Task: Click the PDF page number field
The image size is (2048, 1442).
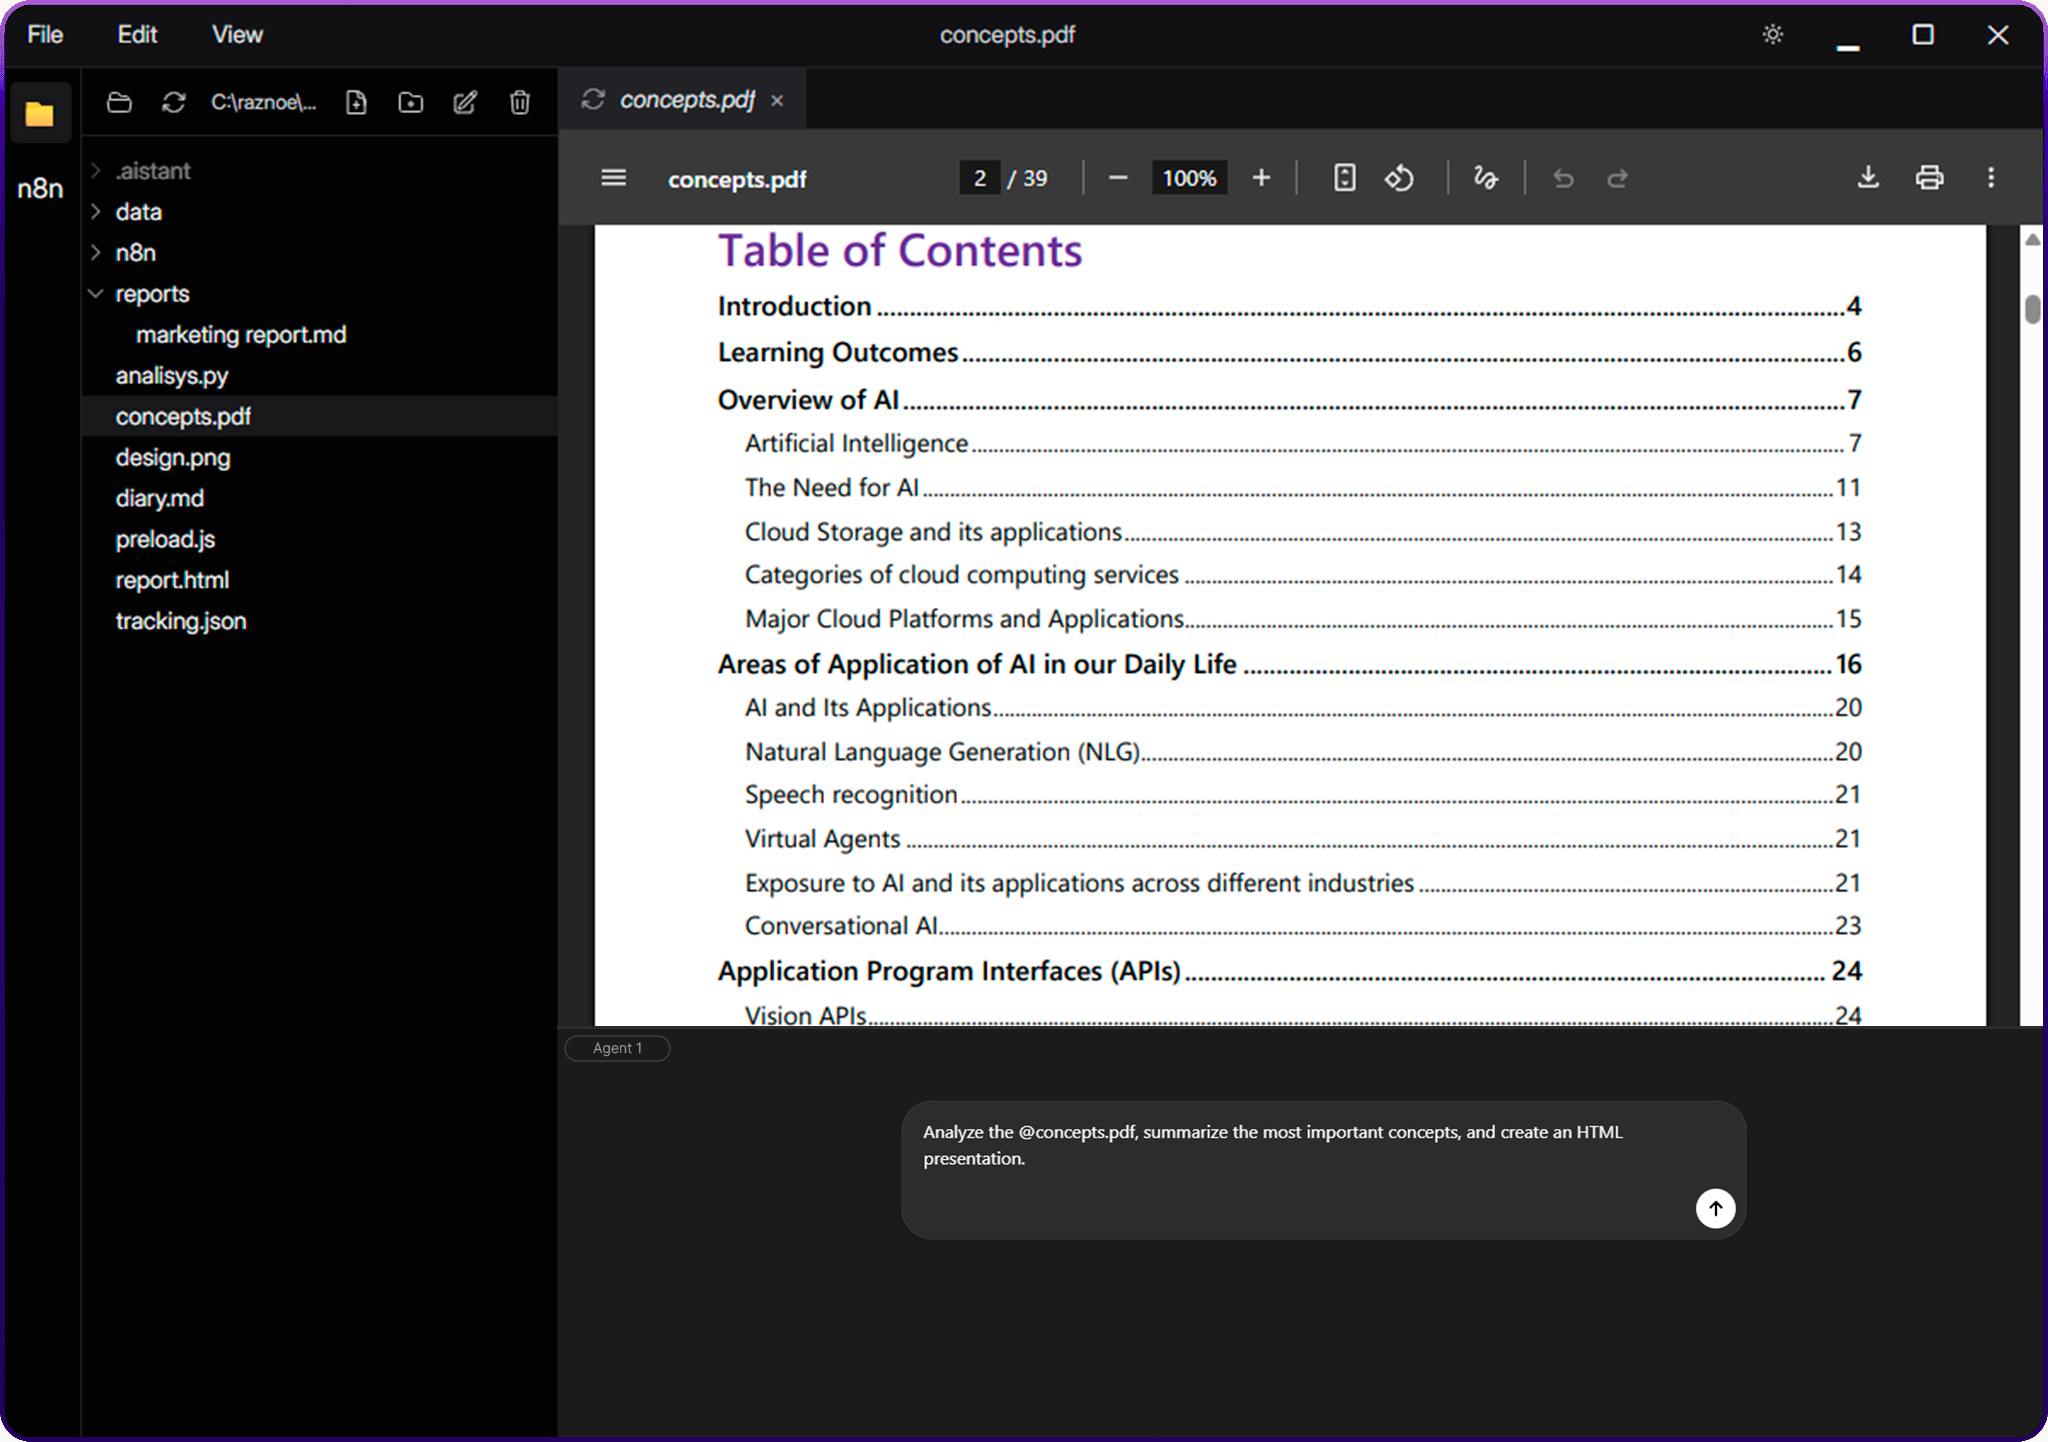Action: click(979, 178)
